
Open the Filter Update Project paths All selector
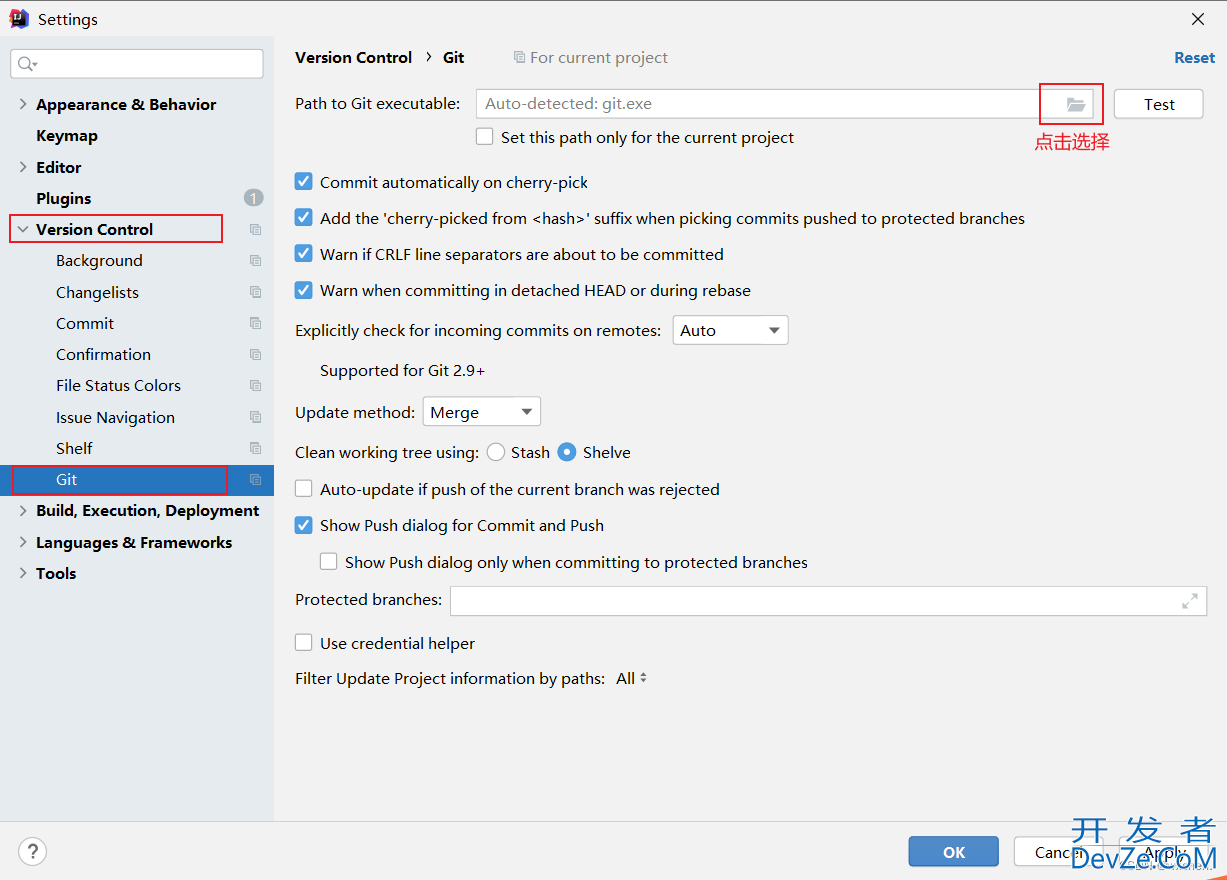tap(632, 678)
